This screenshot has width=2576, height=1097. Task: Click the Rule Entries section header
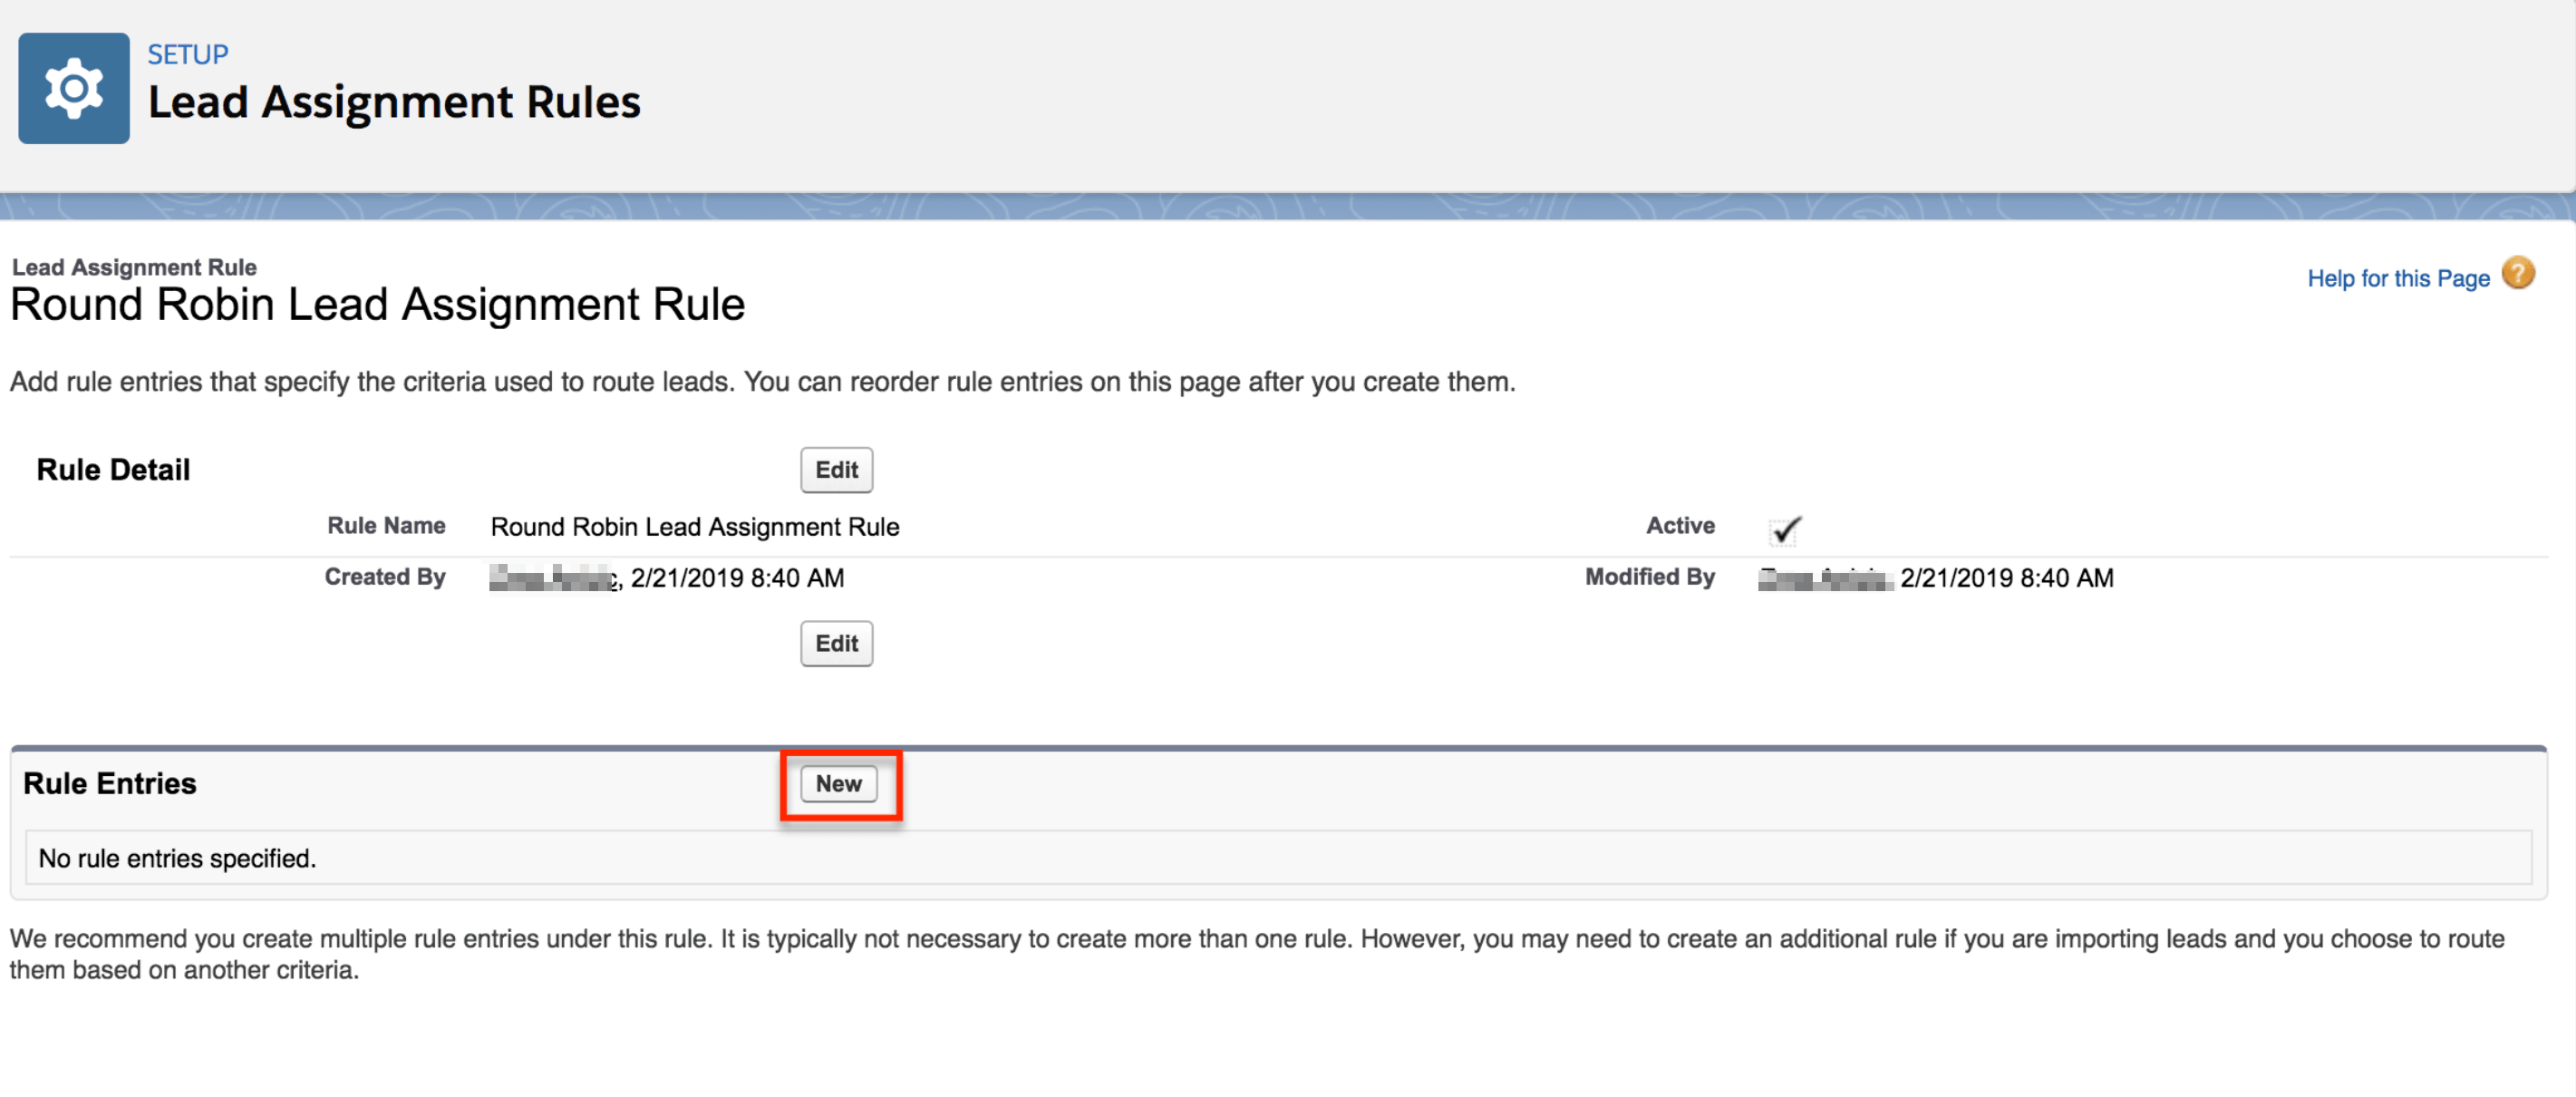[110, 783]
